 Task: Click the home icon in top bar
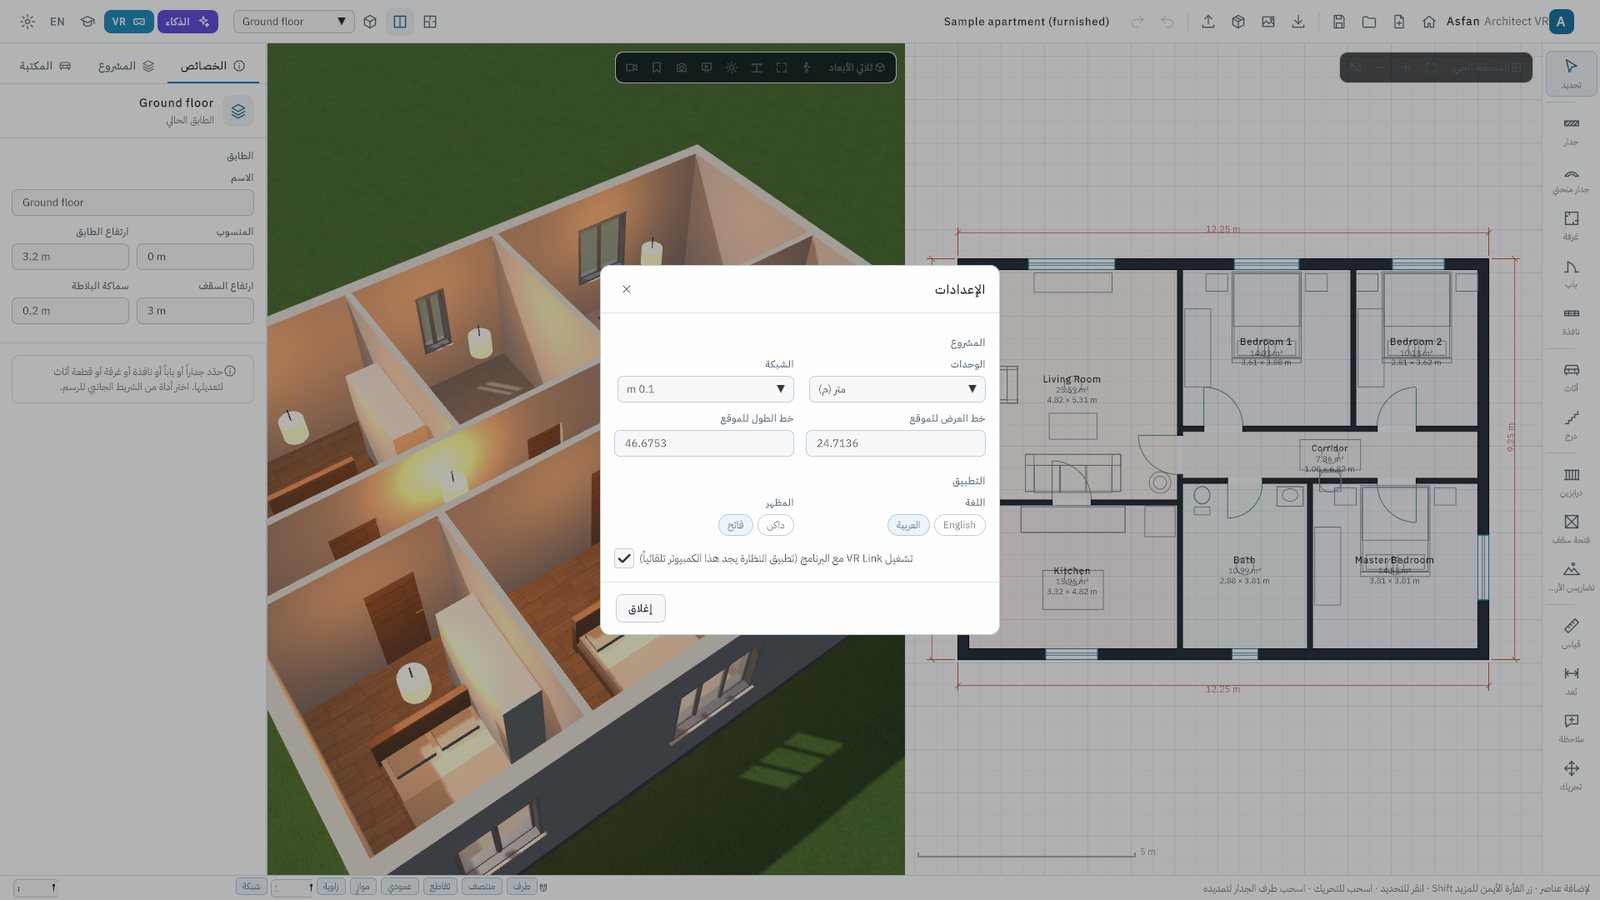[1429, 21]
